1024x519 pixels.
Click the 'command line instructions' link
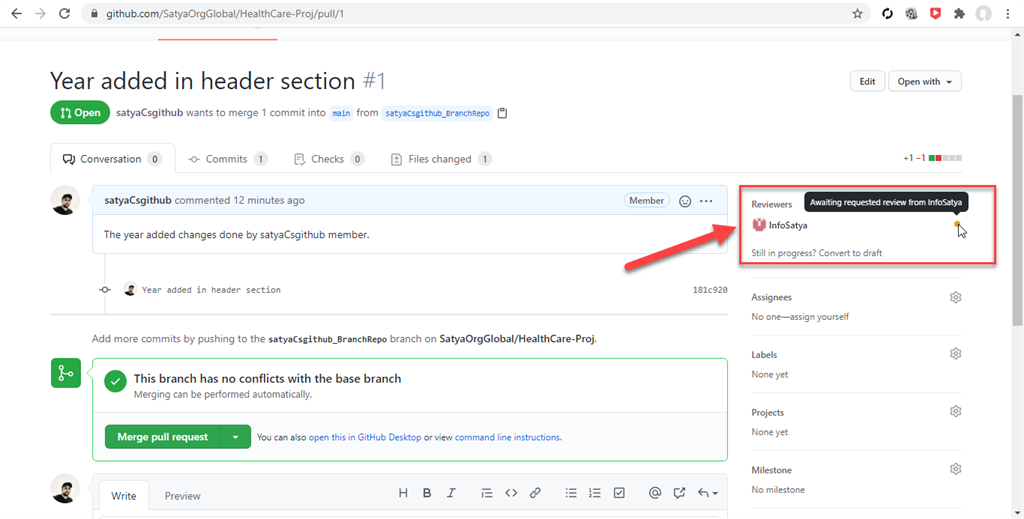(x=507, y=437)
